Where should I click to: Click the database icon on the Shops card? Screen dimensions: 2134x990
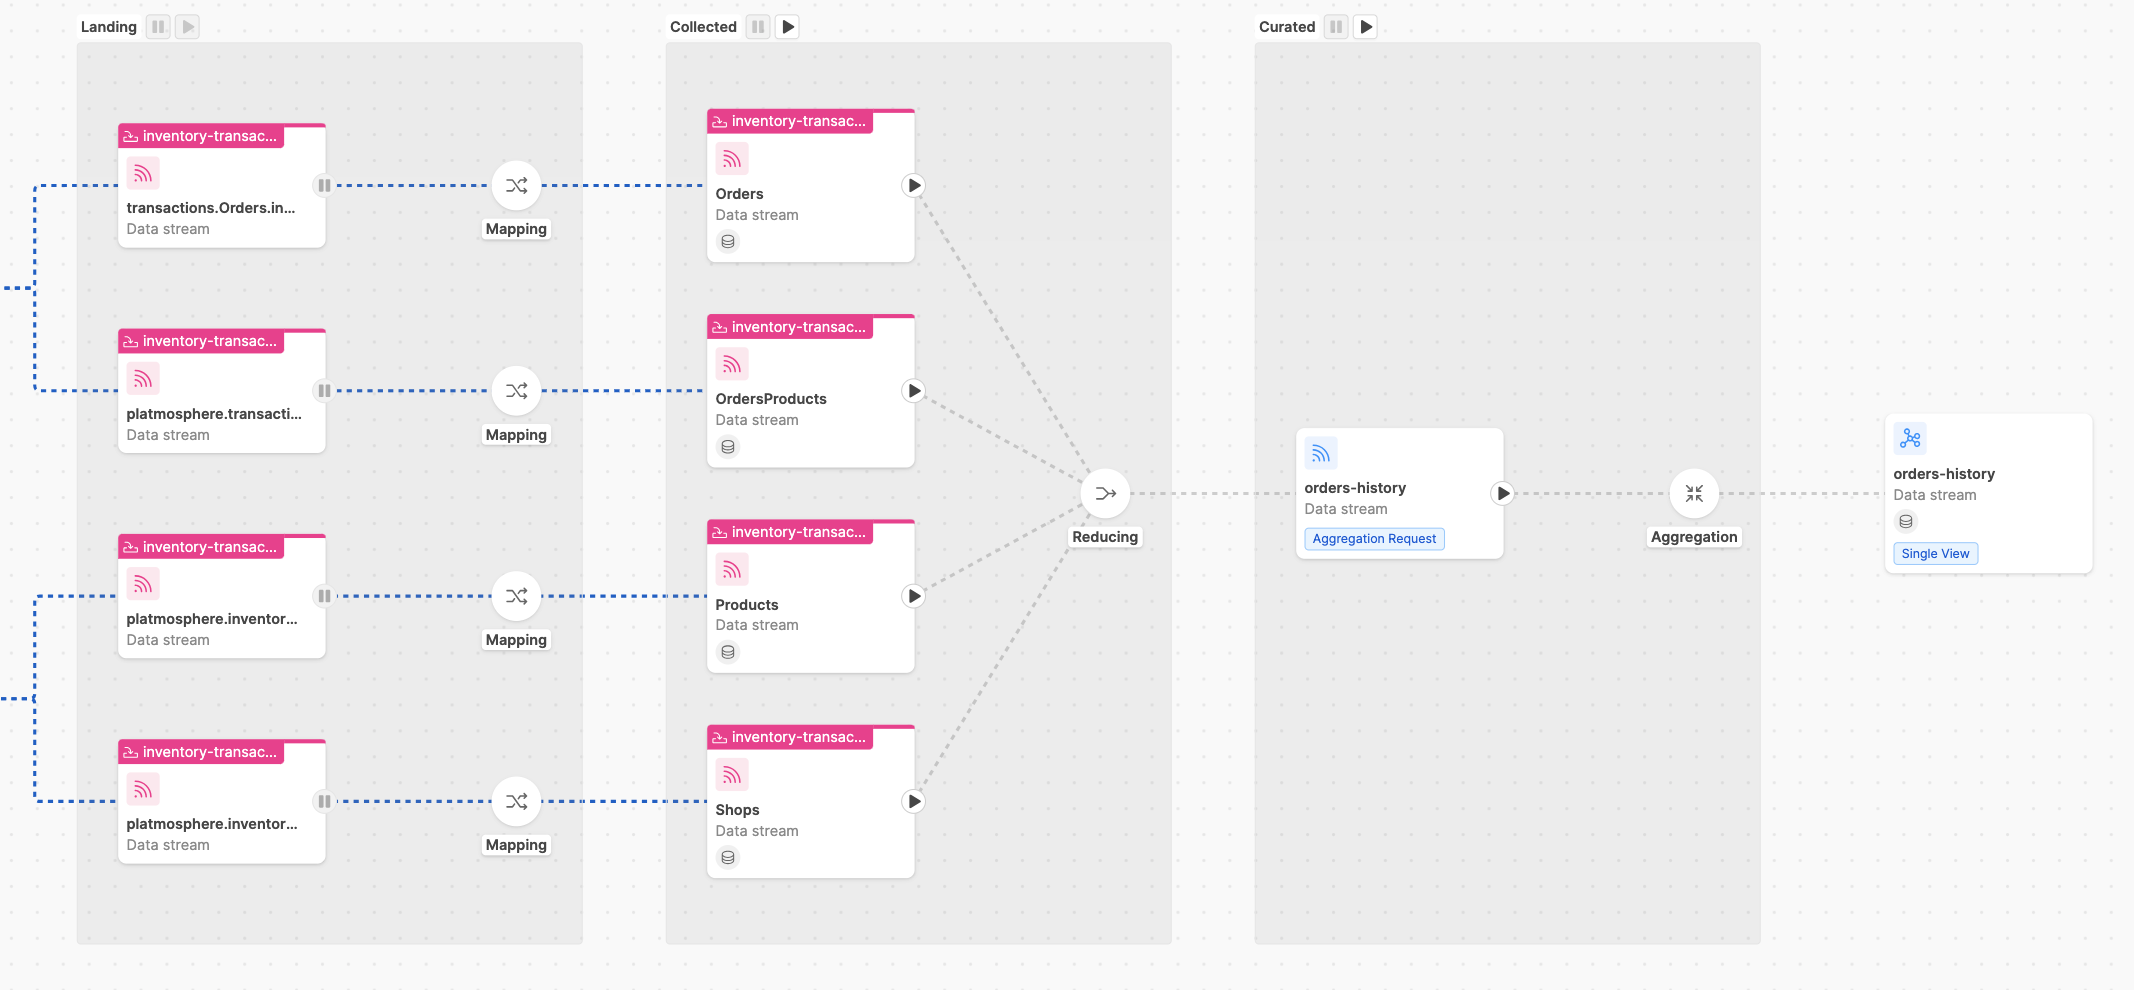click(x=728, y=857)
